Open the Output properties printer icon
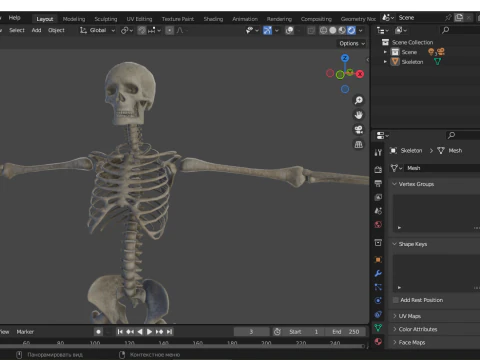 click(x=378, y=183)
